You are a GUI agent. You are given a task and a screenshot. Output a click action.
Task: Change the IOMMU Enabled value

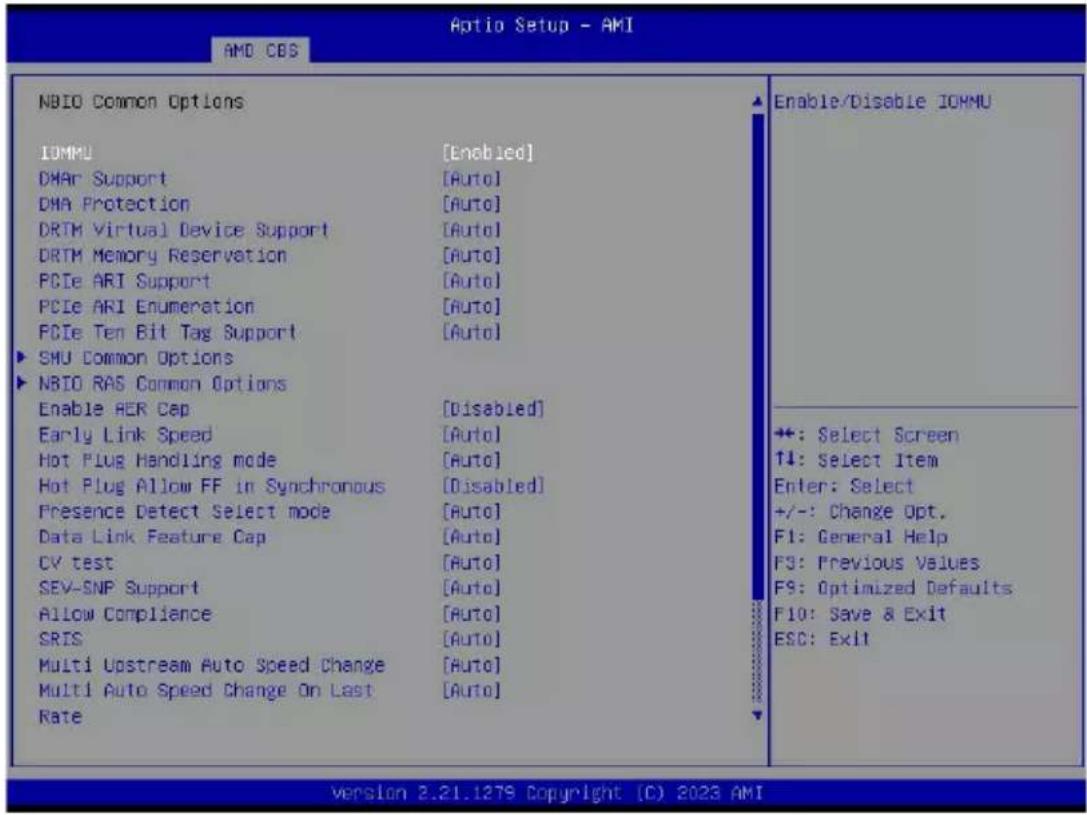pyautogui.click(x=488, y=153)
